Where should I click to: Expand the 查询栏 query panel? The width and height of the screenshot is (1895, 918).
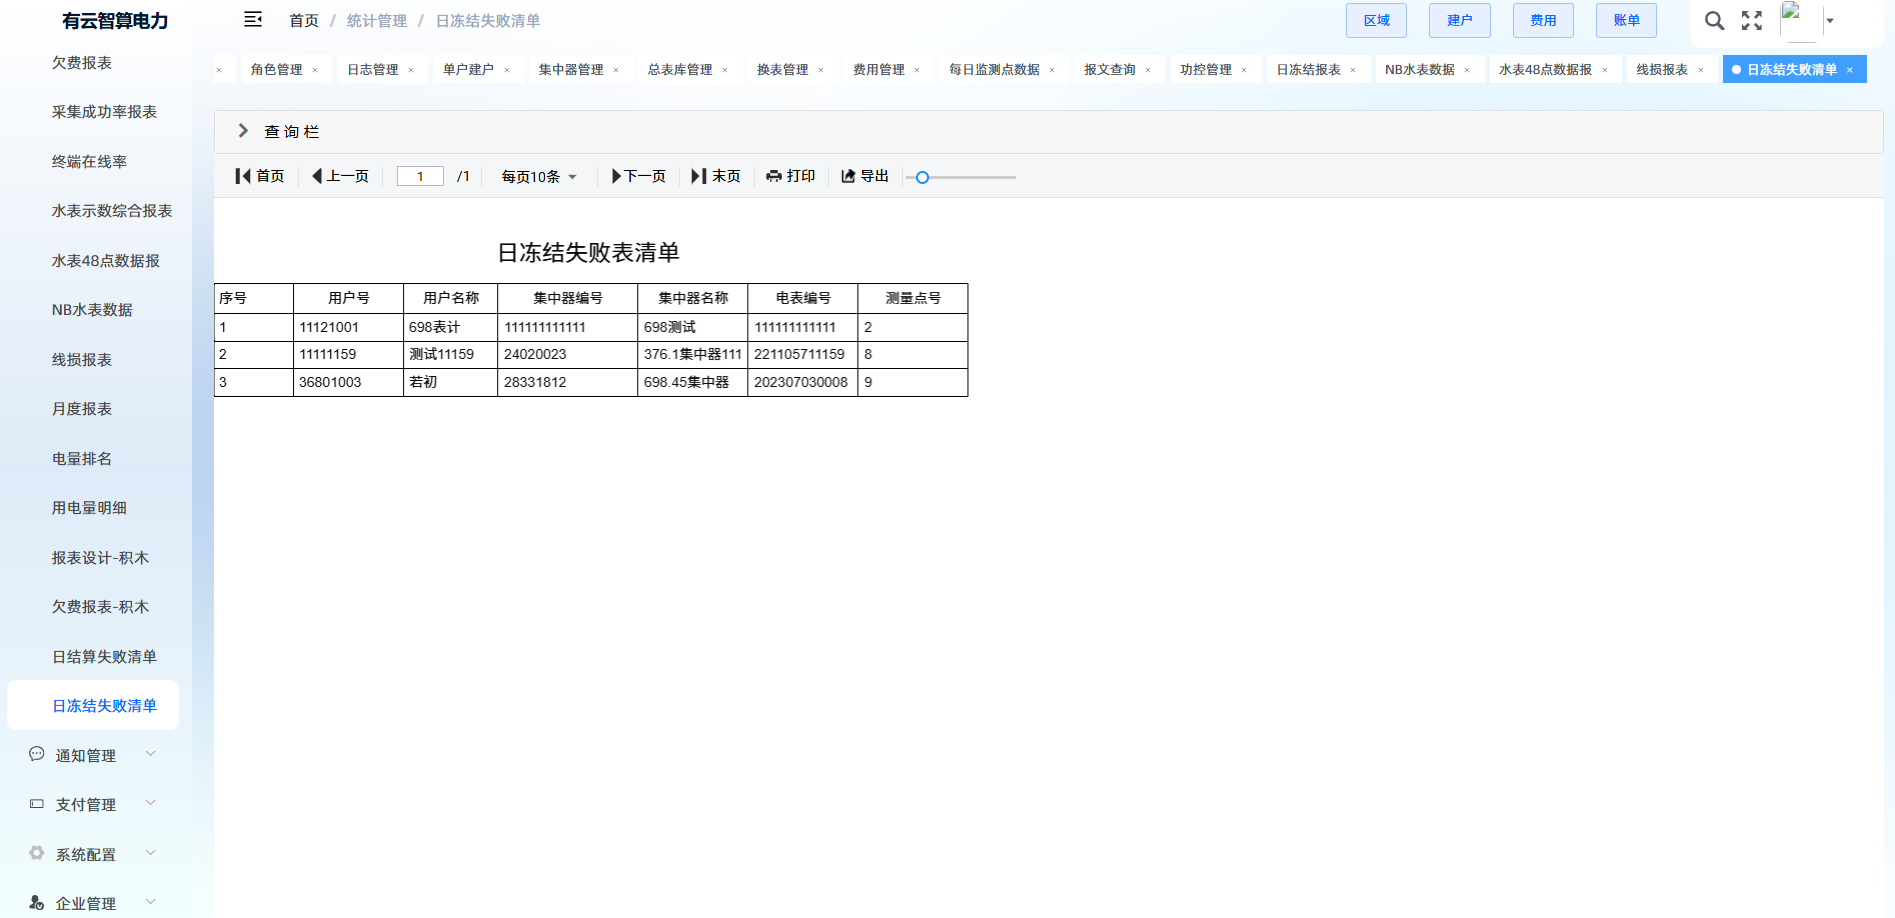(243, 131)
